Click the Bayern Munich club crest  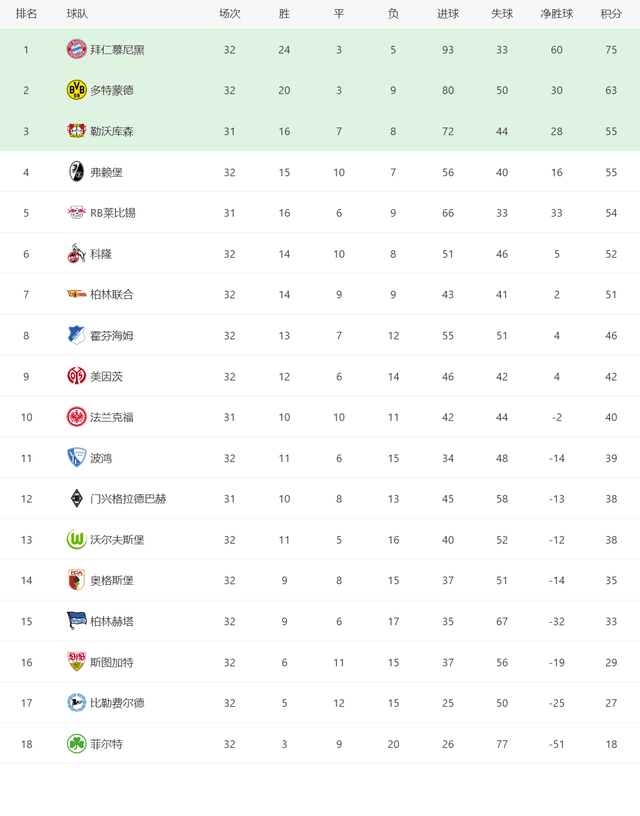click(76, 49)
